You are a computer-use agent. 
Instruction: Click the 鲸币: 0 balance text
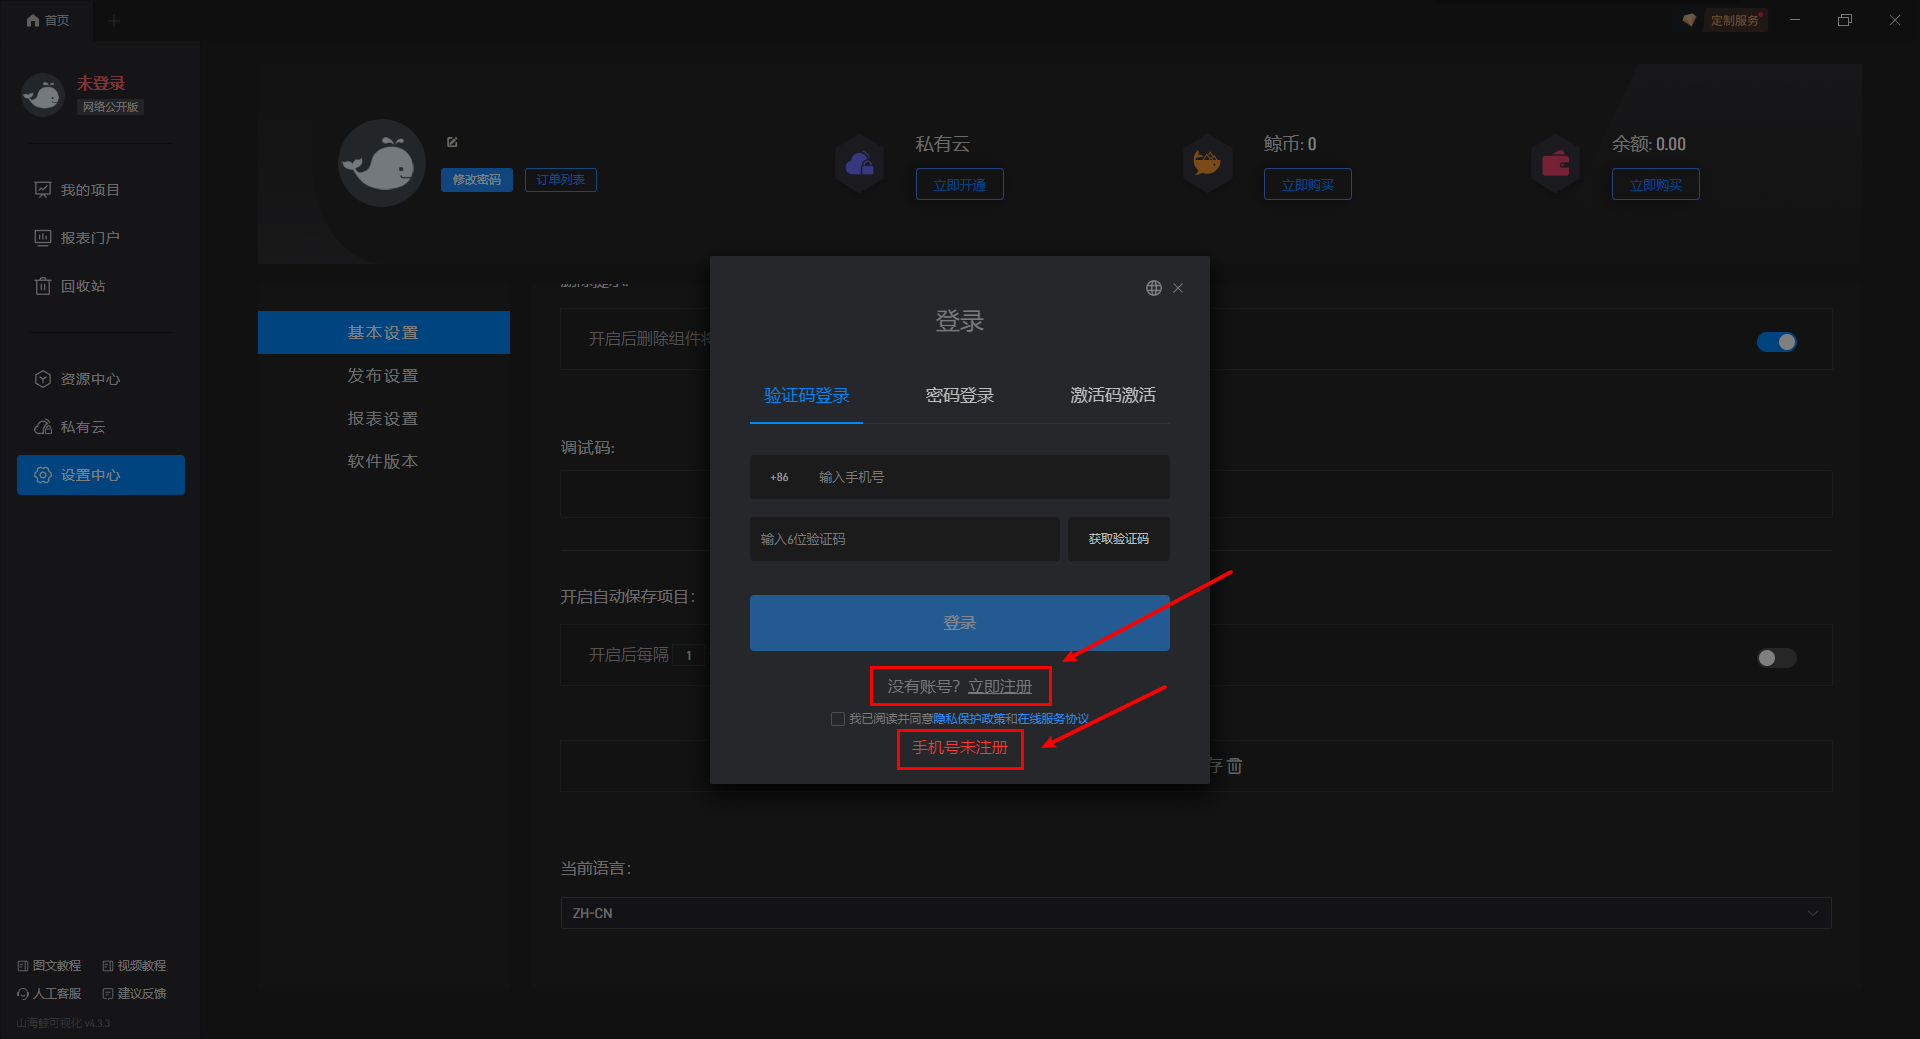pos(1290,144)
